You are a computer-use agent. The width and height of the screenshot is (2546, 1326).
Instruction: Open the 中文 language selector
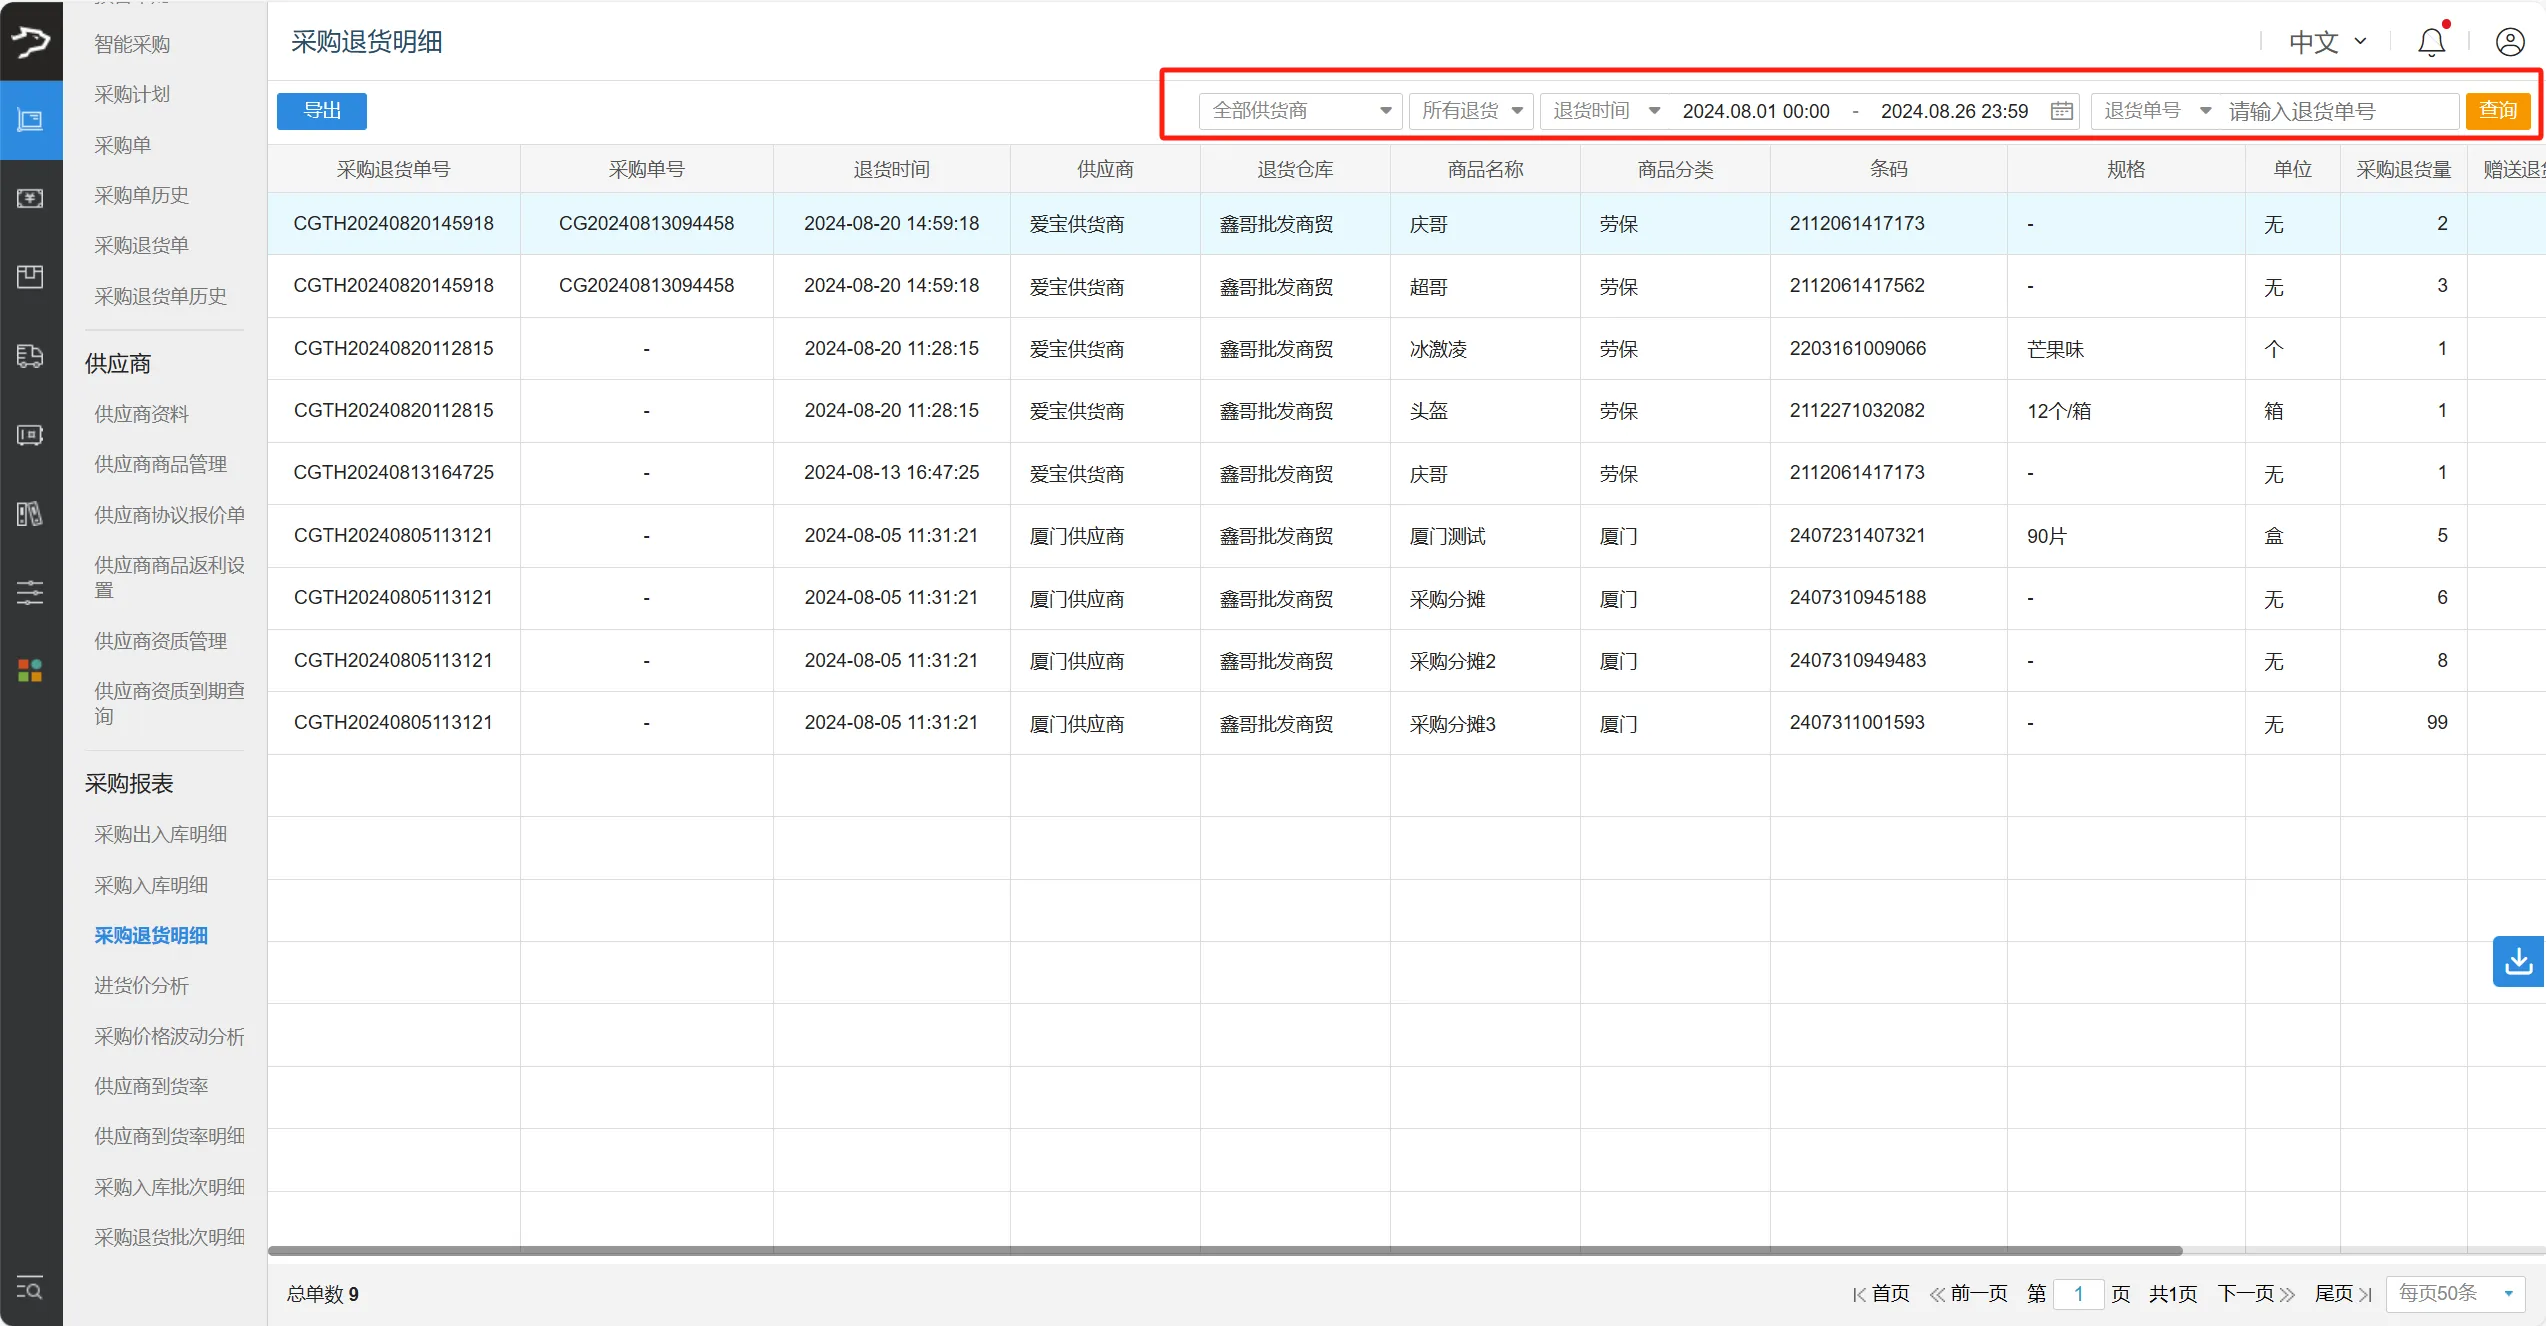click(2328, 42)
